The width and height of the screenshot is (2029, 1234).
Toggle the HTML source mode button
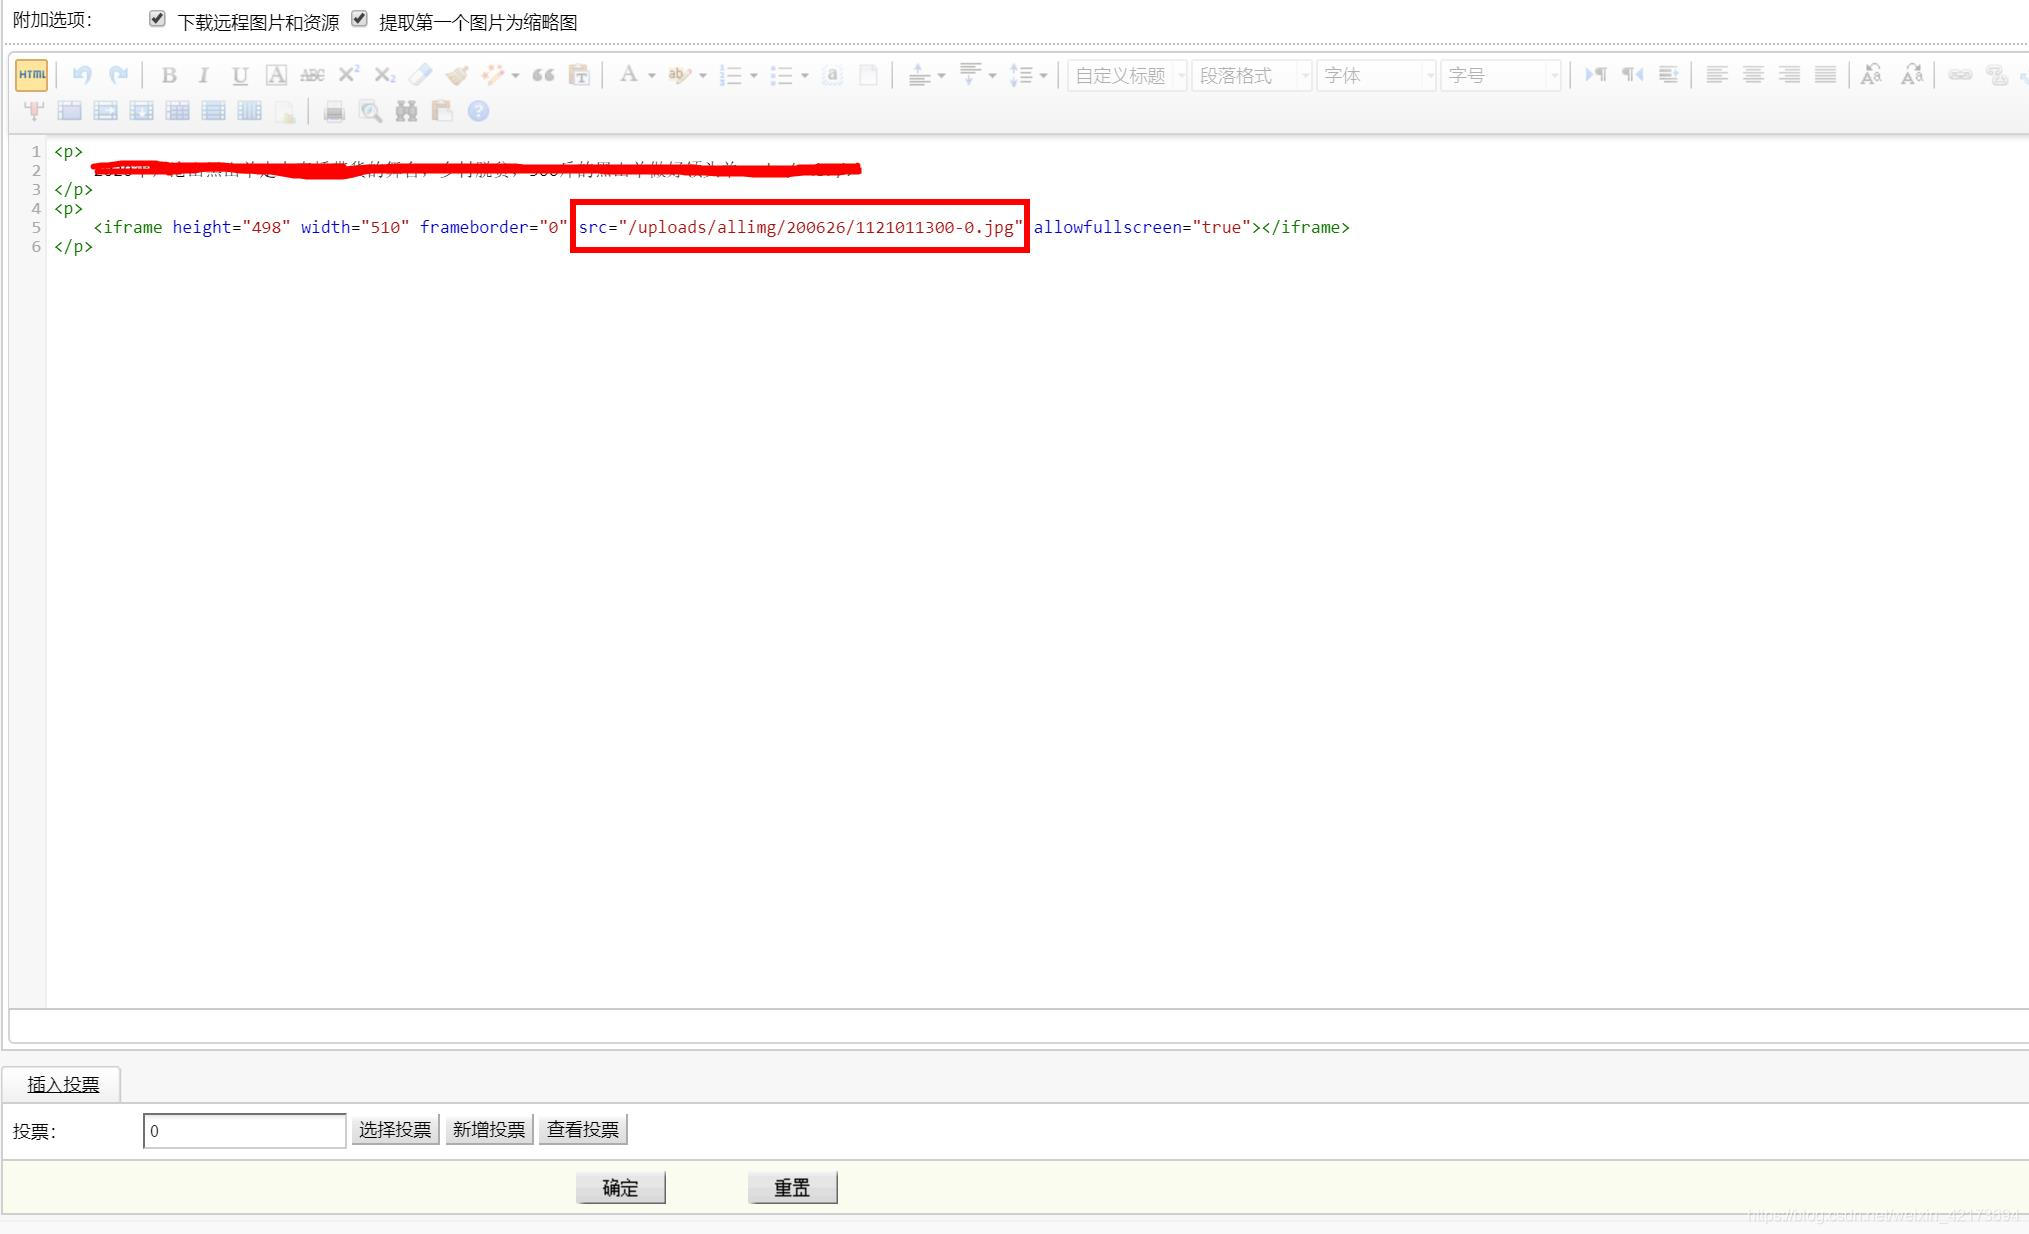(x=31, y=75)
